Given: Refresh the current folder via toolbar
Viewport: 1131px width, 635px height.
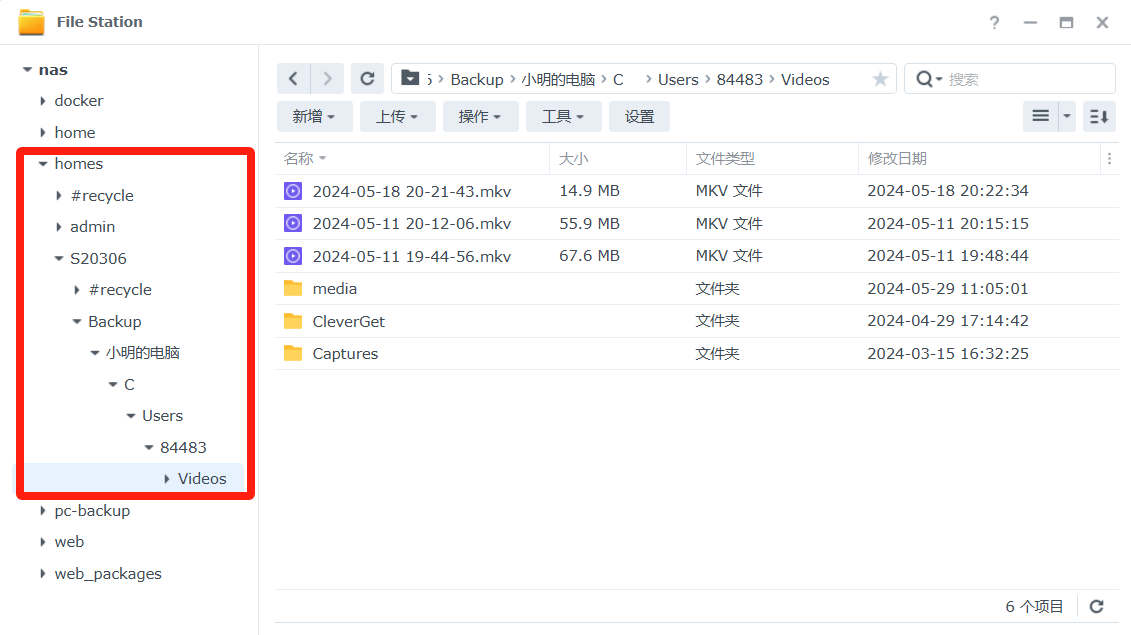Looking at the screenshot, I should pyautogui.click(x=367, y=79).
